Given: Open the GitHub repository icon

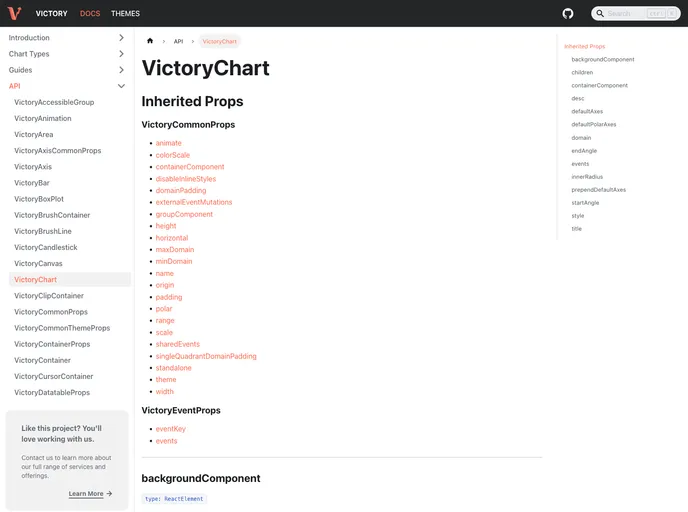Looking at the screenshot, I should pyautogui.click(x=567, y=14).
